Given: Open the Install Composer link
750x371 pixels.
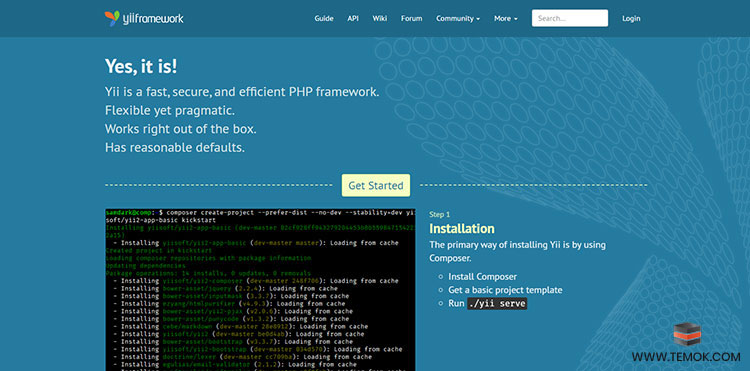Looking at the screenshot, I should pyautogui.click(x=482, y=276).
